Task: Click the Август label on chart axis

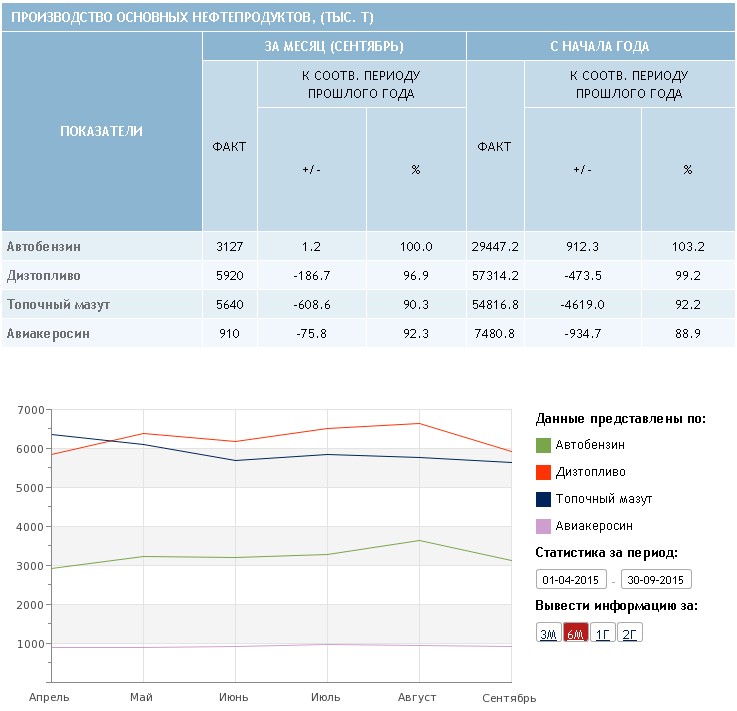Action: pyautogui.click(x=417, y=697)
